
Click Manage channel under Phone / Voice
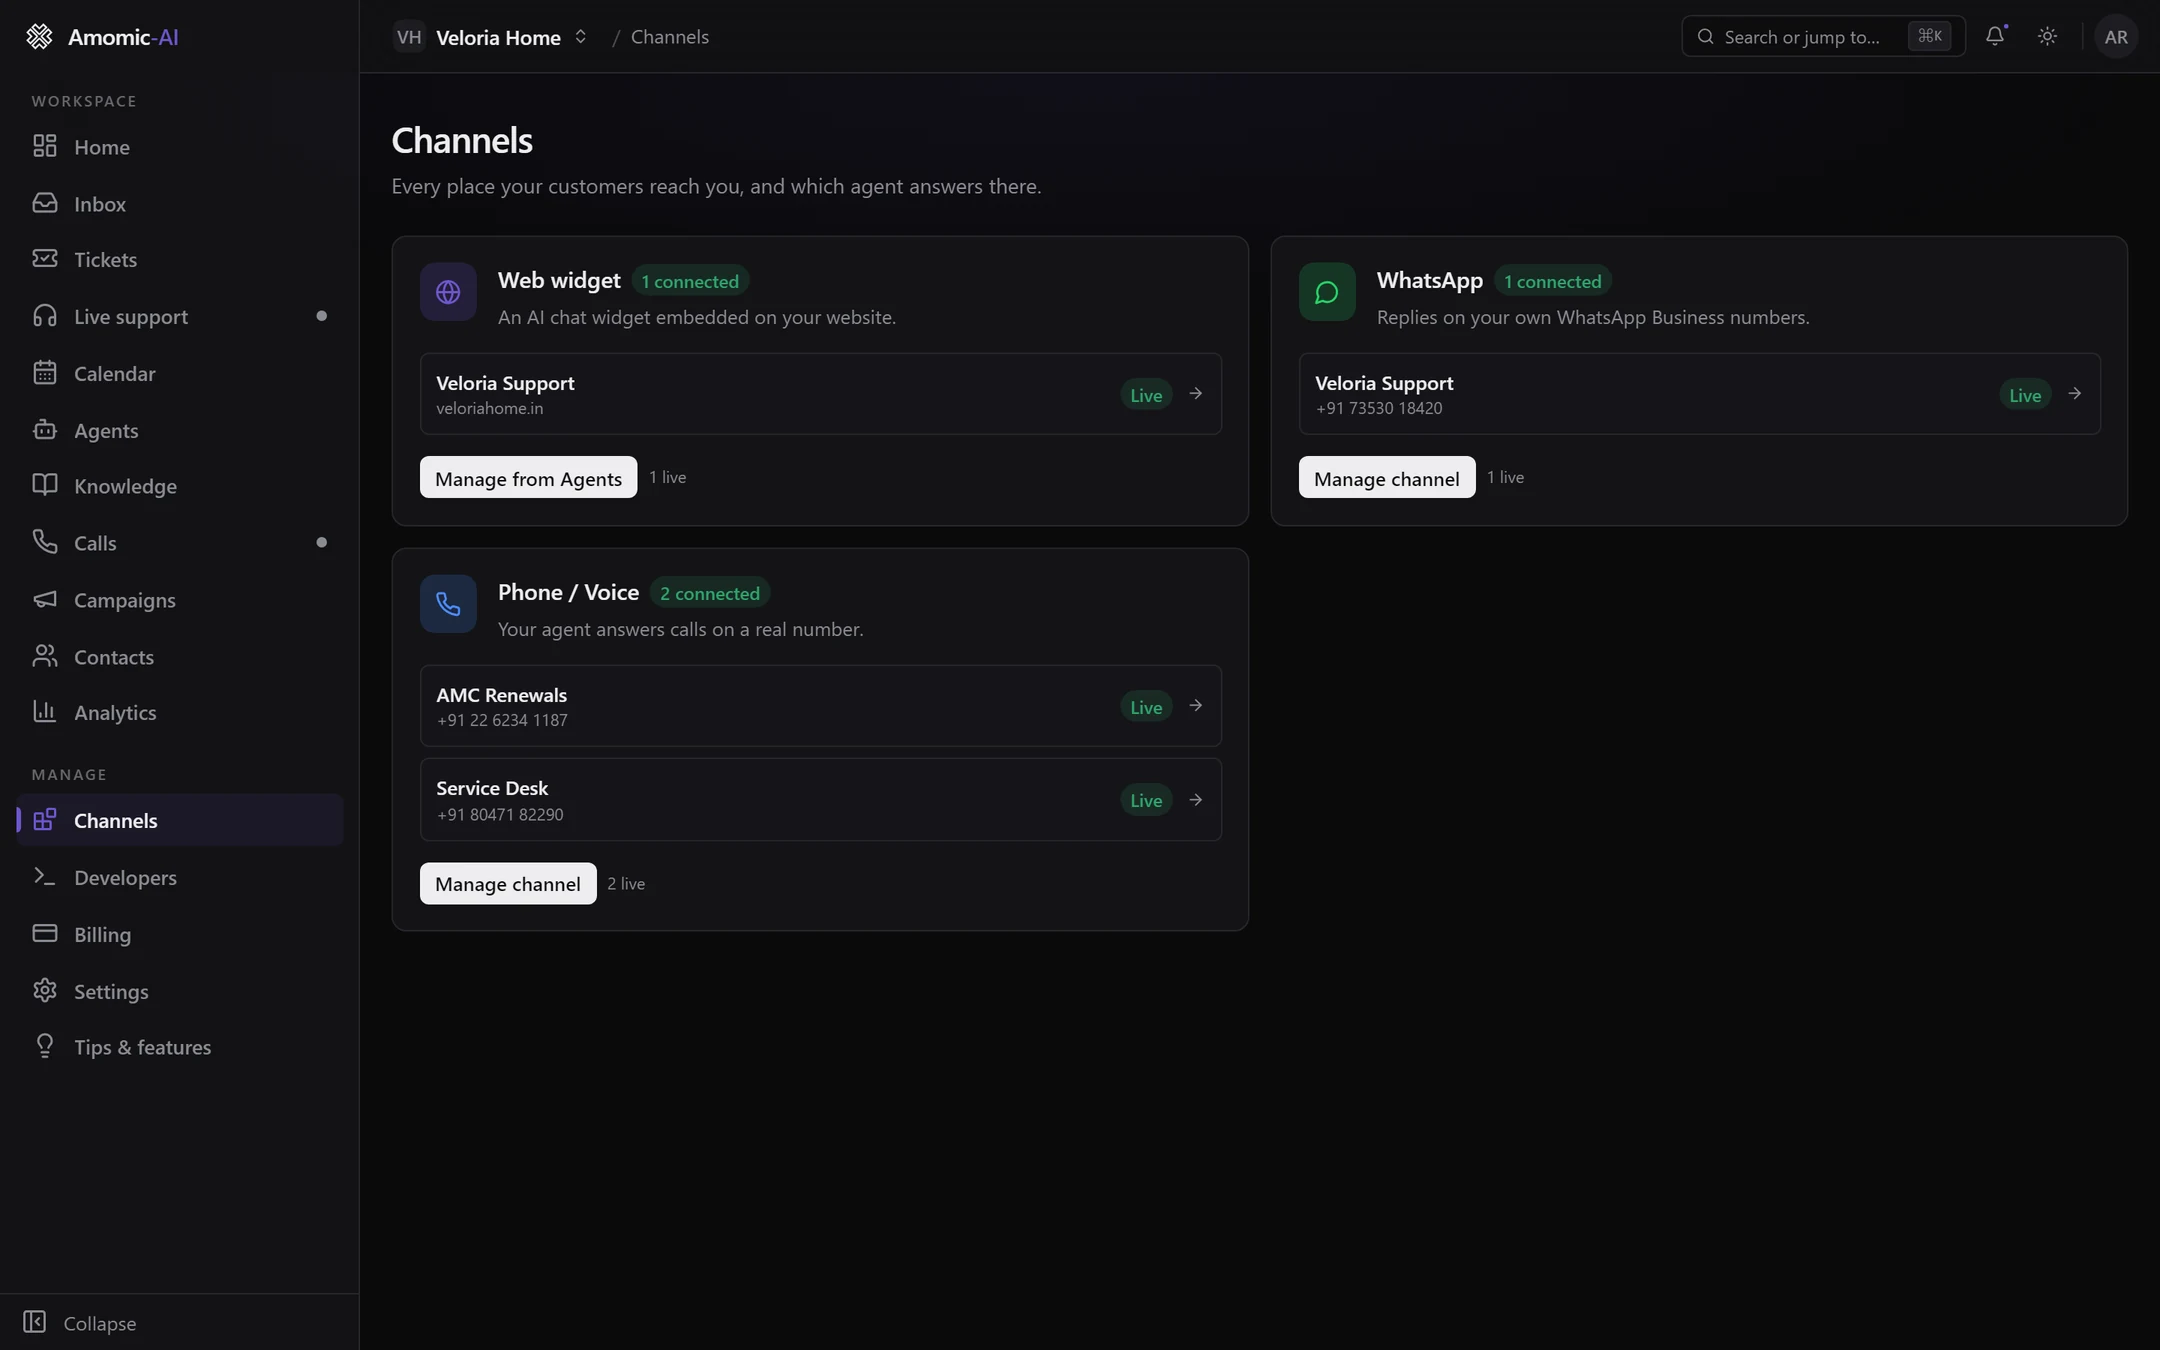[507, 884]
